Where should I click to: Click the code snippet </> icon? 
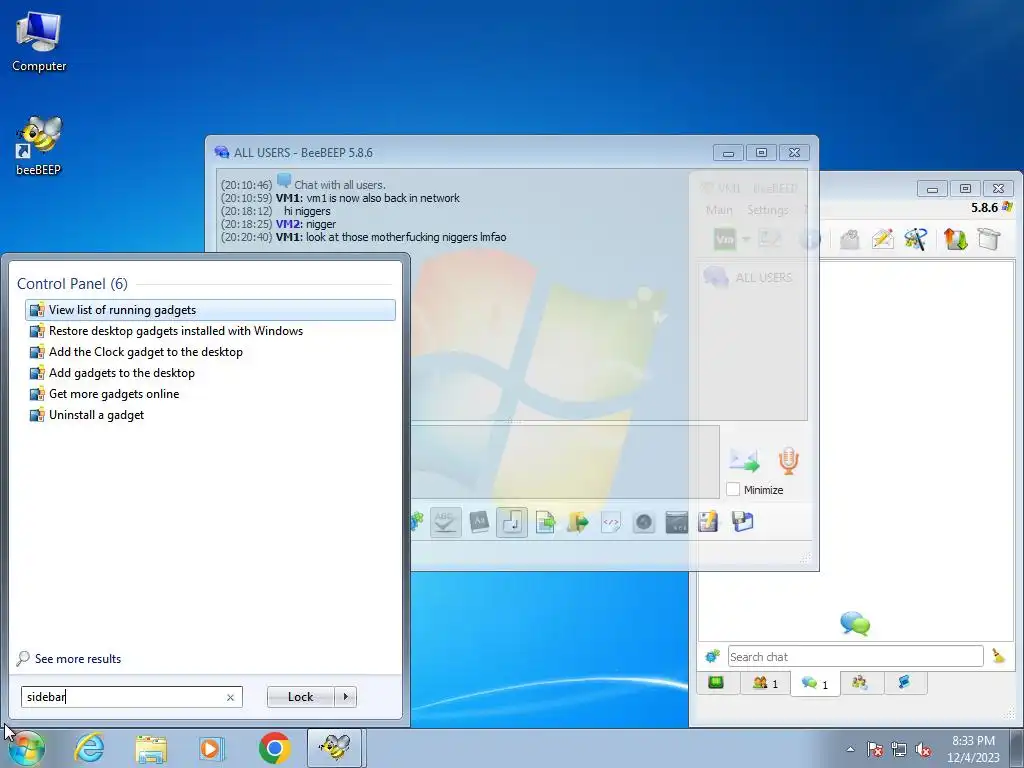pyautogui.click(x=611, y=522)
